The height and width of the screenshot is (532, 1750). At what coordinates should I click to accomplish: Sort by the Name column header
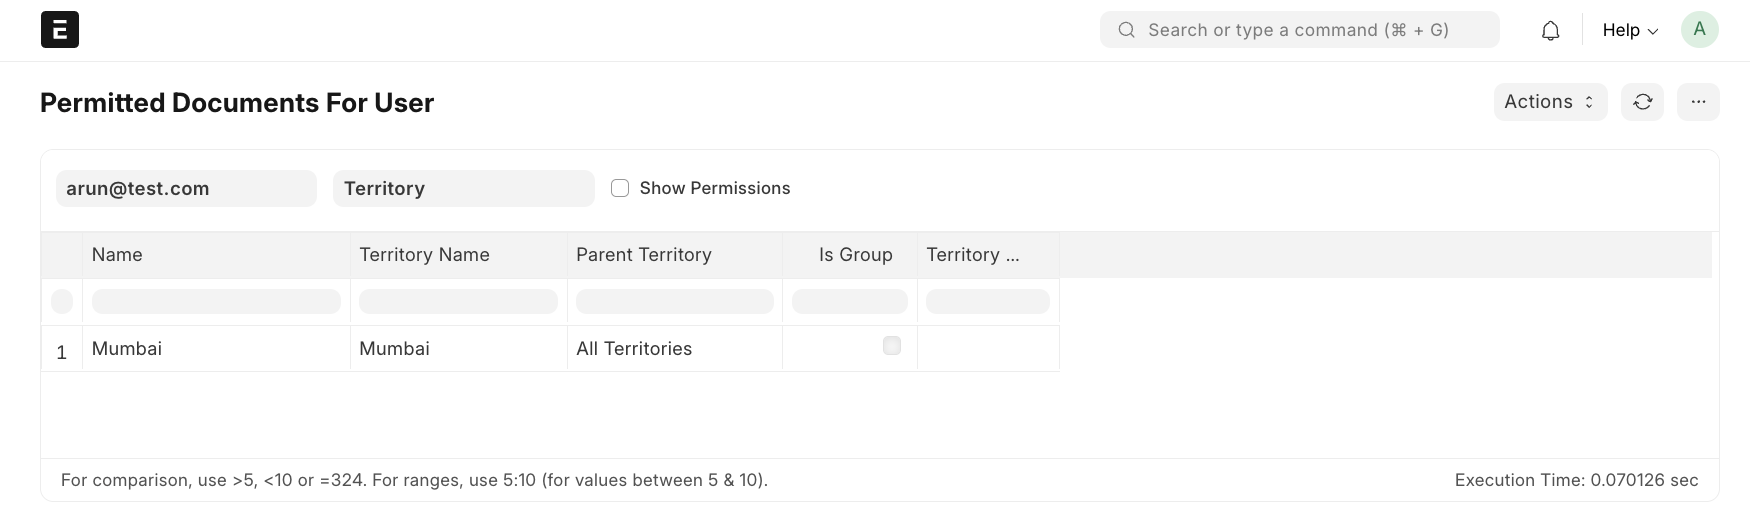coord(117,255)
